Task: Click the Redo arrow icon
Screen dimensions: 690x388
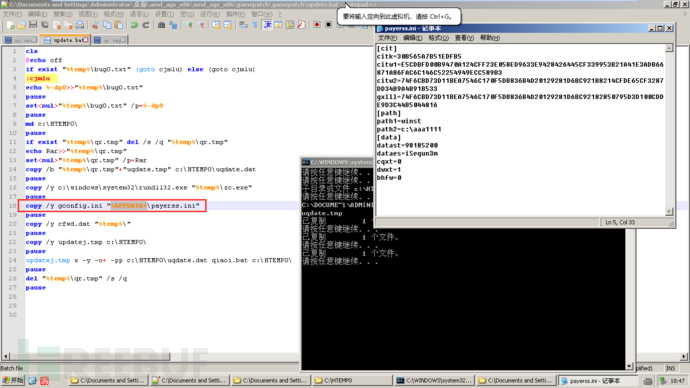Action: [x=146, y=25]
